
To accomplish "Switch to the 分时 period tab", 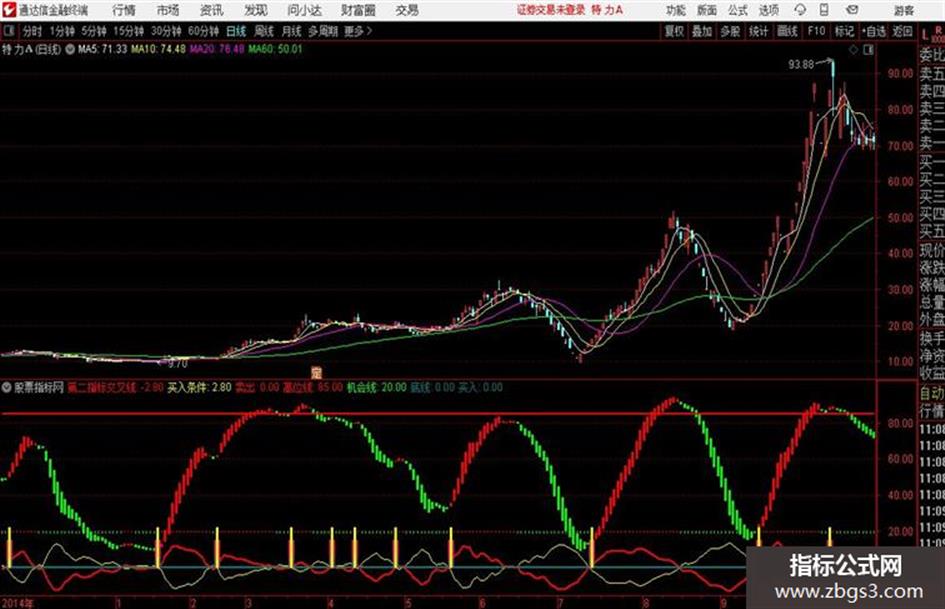I will 32,31.
